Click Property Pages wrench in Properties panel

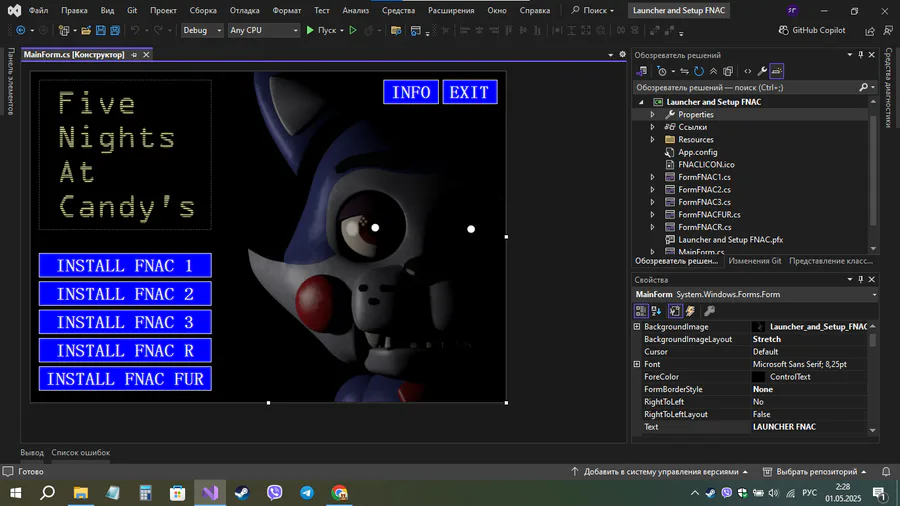[709, 311]
